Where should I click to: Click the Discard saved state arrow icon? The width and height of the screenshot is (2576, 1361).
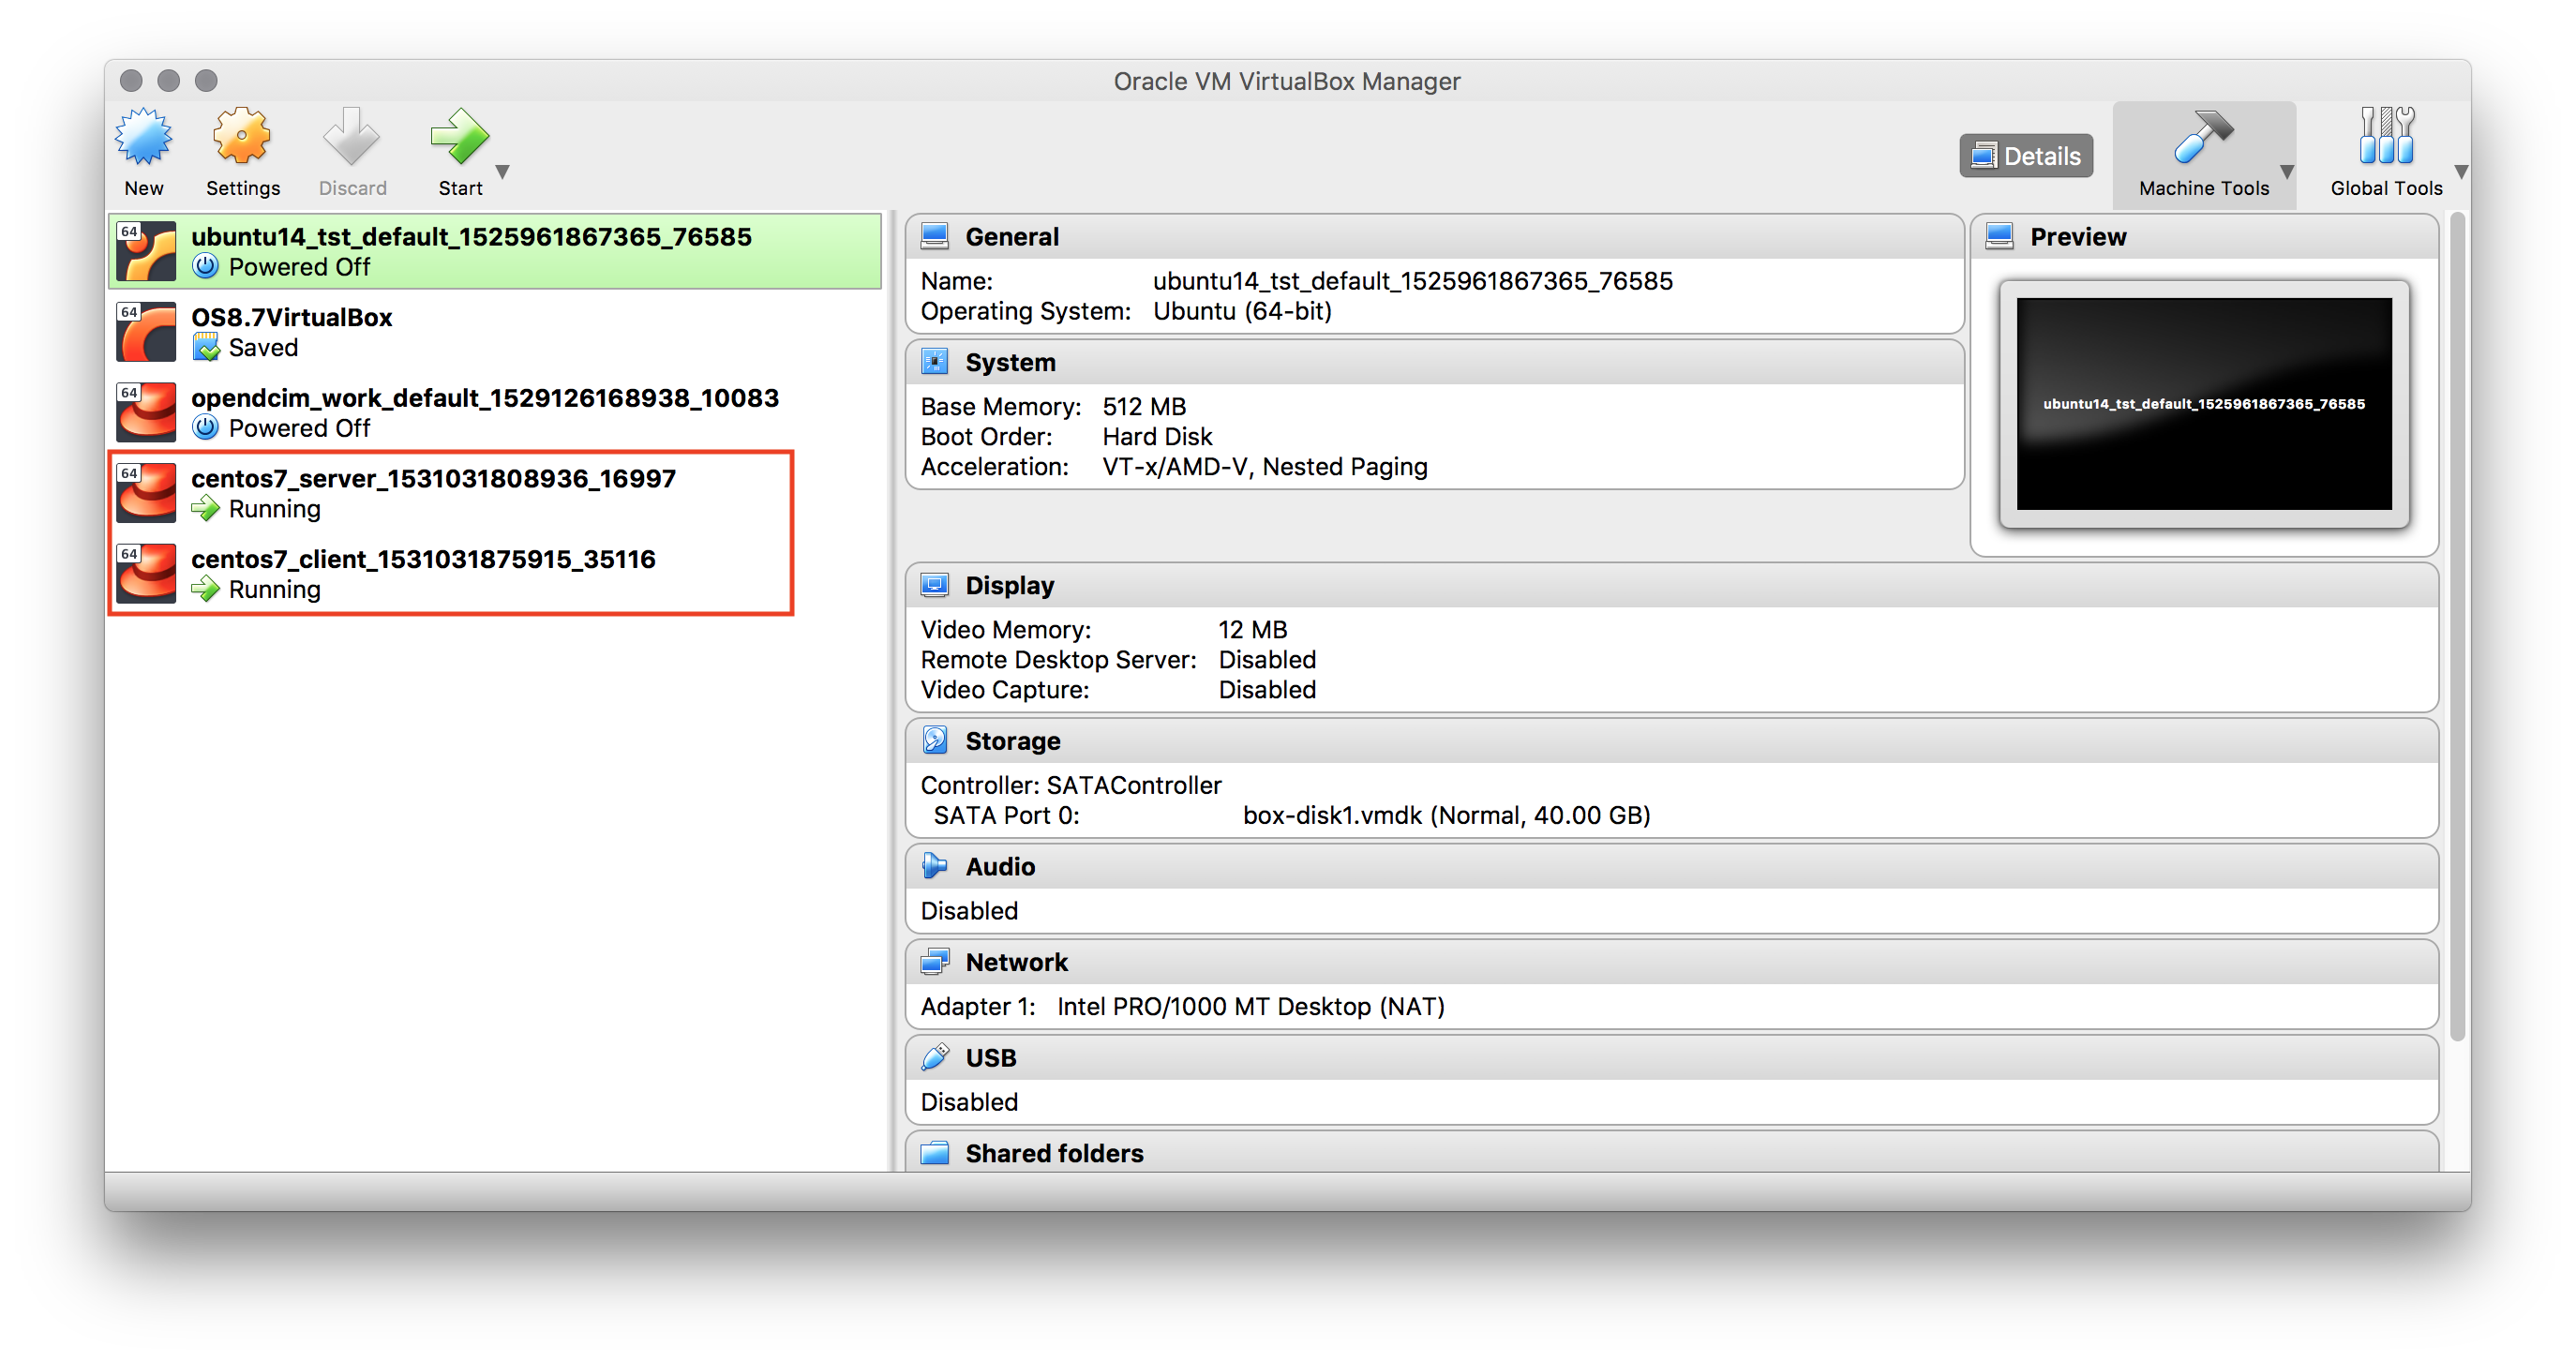click(352, 137)
